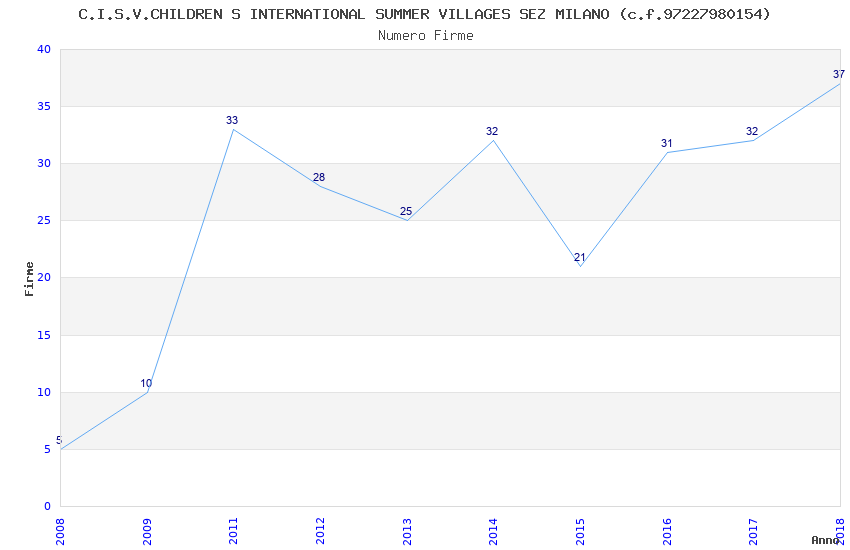Click the data point labeled 31
The height and width of the screenshot is (550, 850).
pos(667,152)
